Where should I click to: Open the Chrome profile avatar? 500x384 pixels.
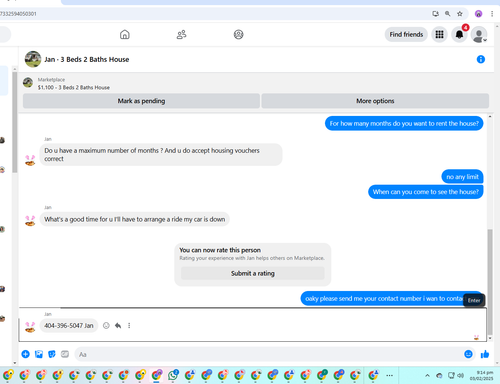(478, 14)
